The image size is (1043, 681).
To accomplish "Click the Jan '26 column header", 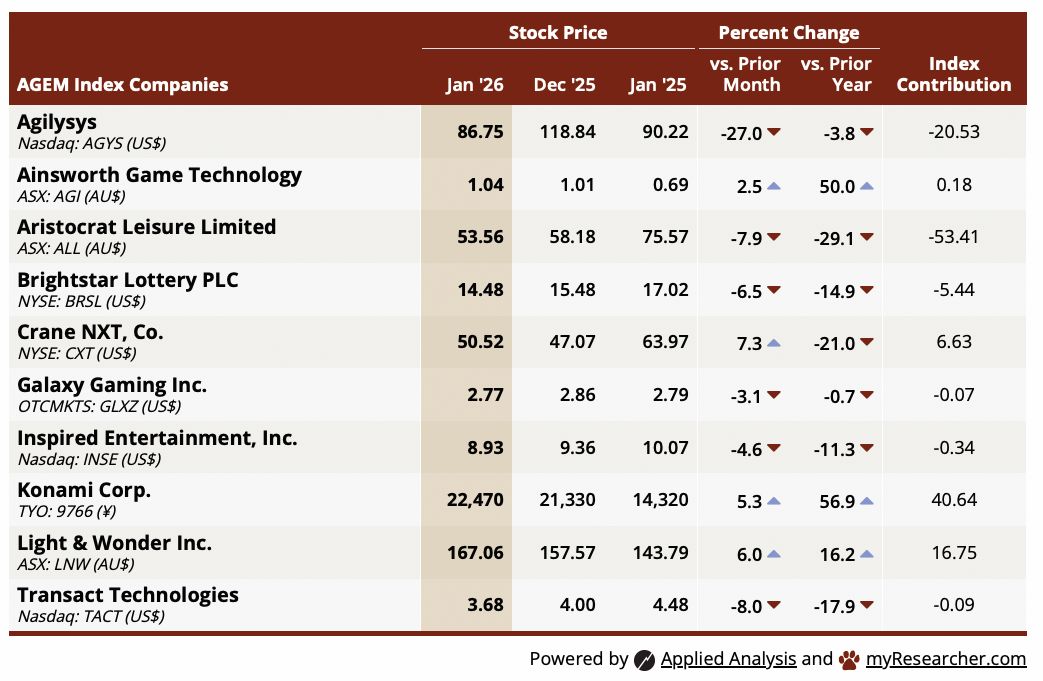I will [x=474, y=85].
